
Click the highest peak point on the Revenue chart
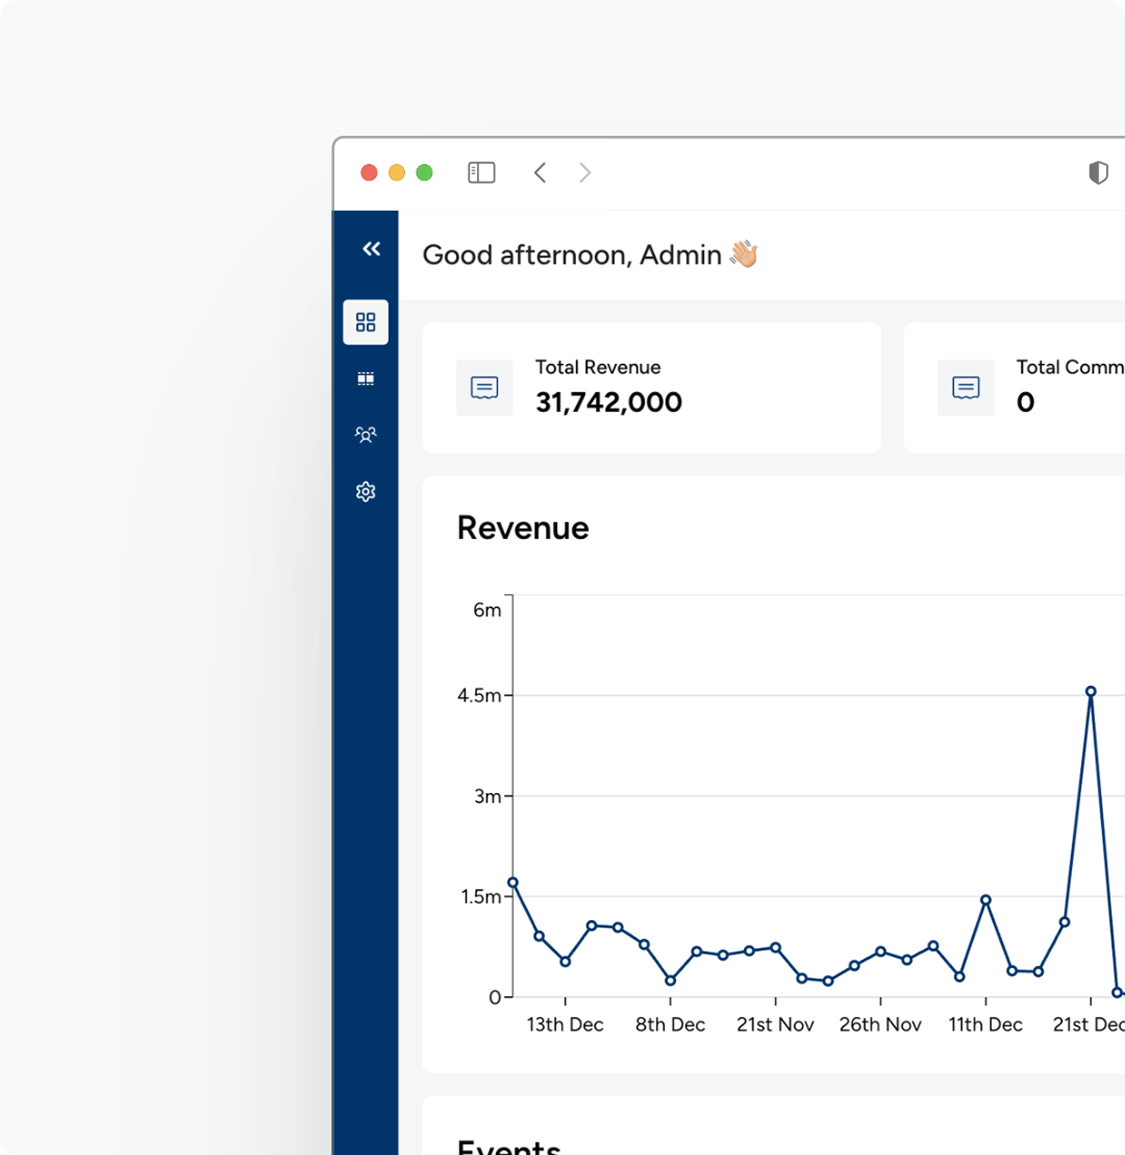click(1090, 691)
